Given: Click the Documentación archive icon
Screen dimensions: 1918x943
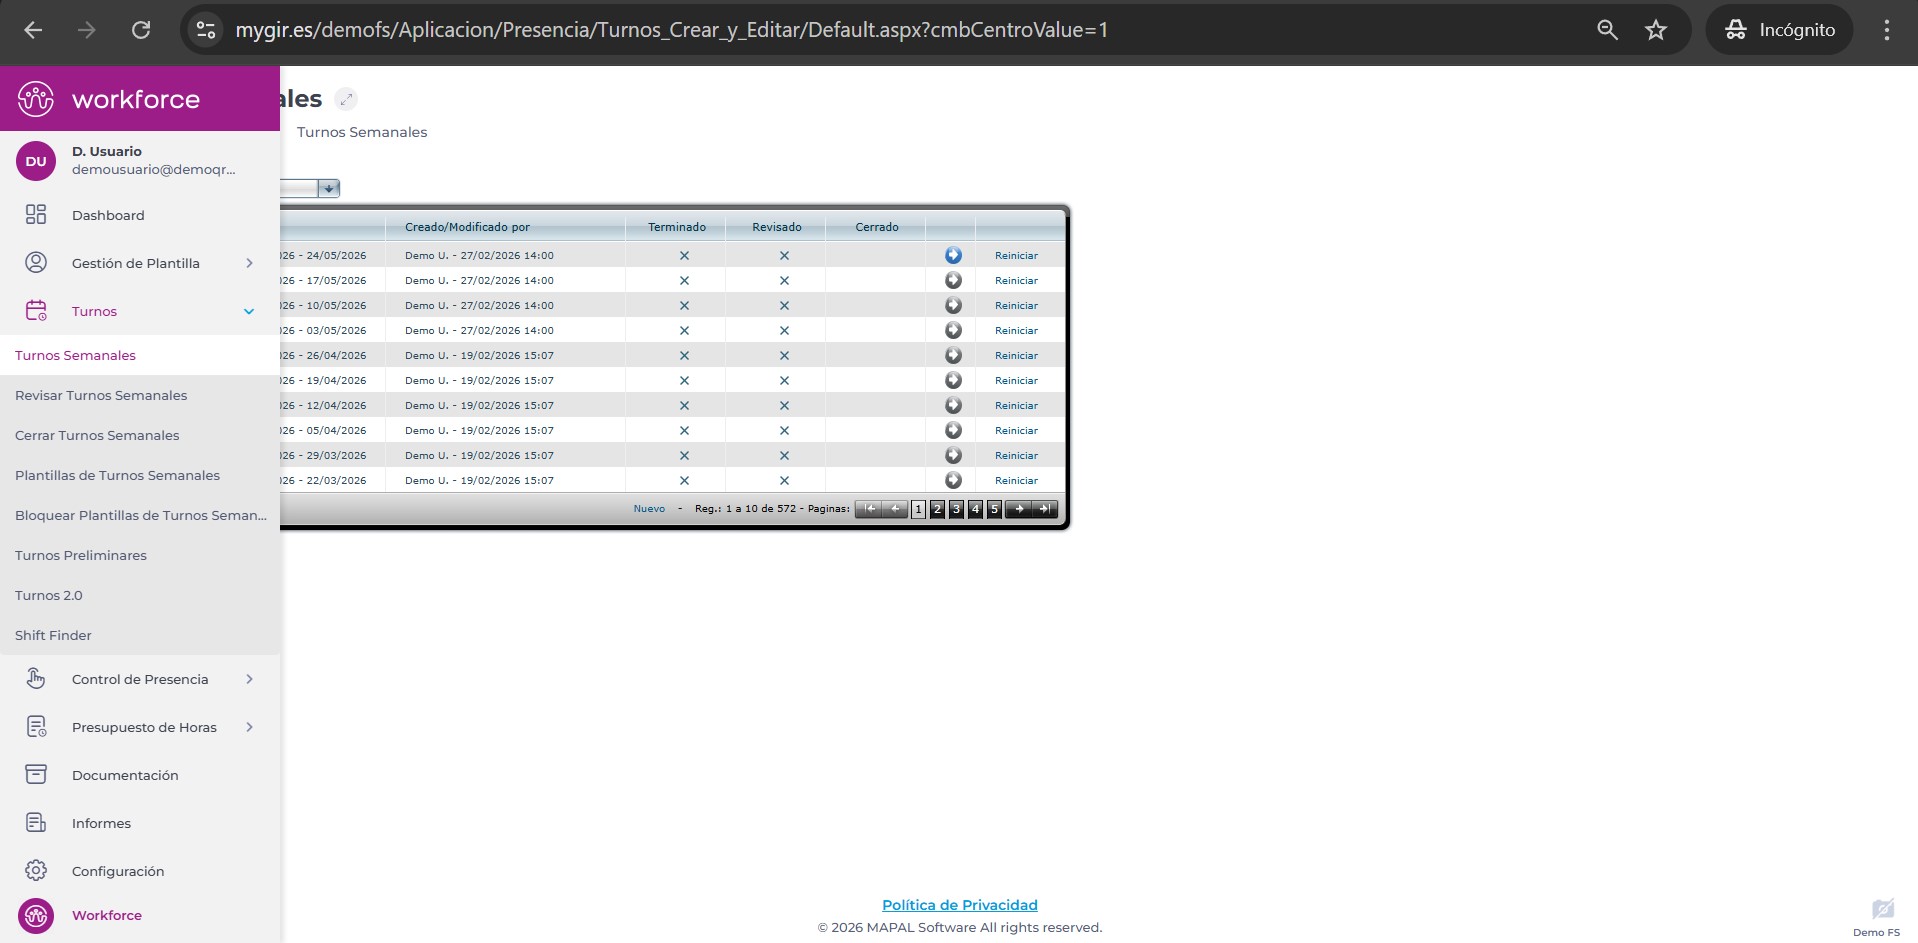Looking at the screenshot, I should click(x=36, y=775).
